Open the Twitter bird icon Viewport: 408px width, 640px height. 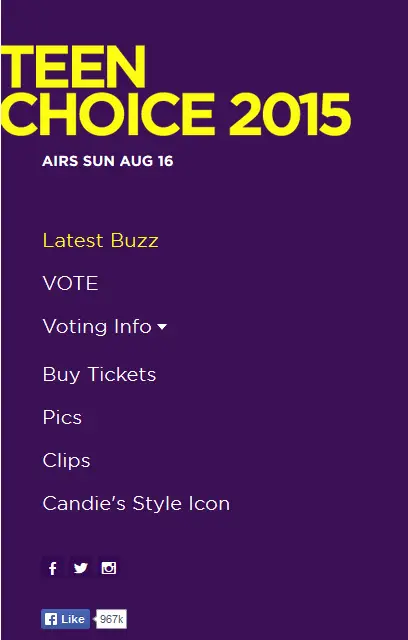[x=80, y=568]
